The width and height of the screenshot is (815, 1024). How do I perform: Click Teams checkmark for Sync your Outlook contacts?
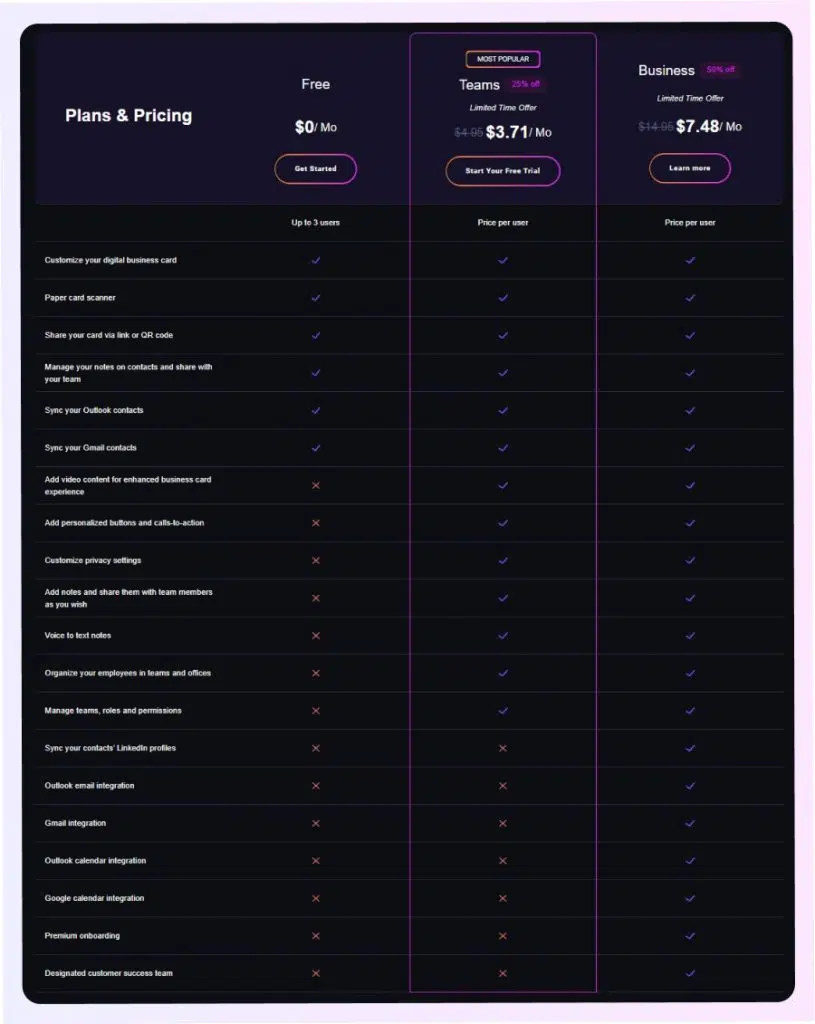(x=503, y=411)
